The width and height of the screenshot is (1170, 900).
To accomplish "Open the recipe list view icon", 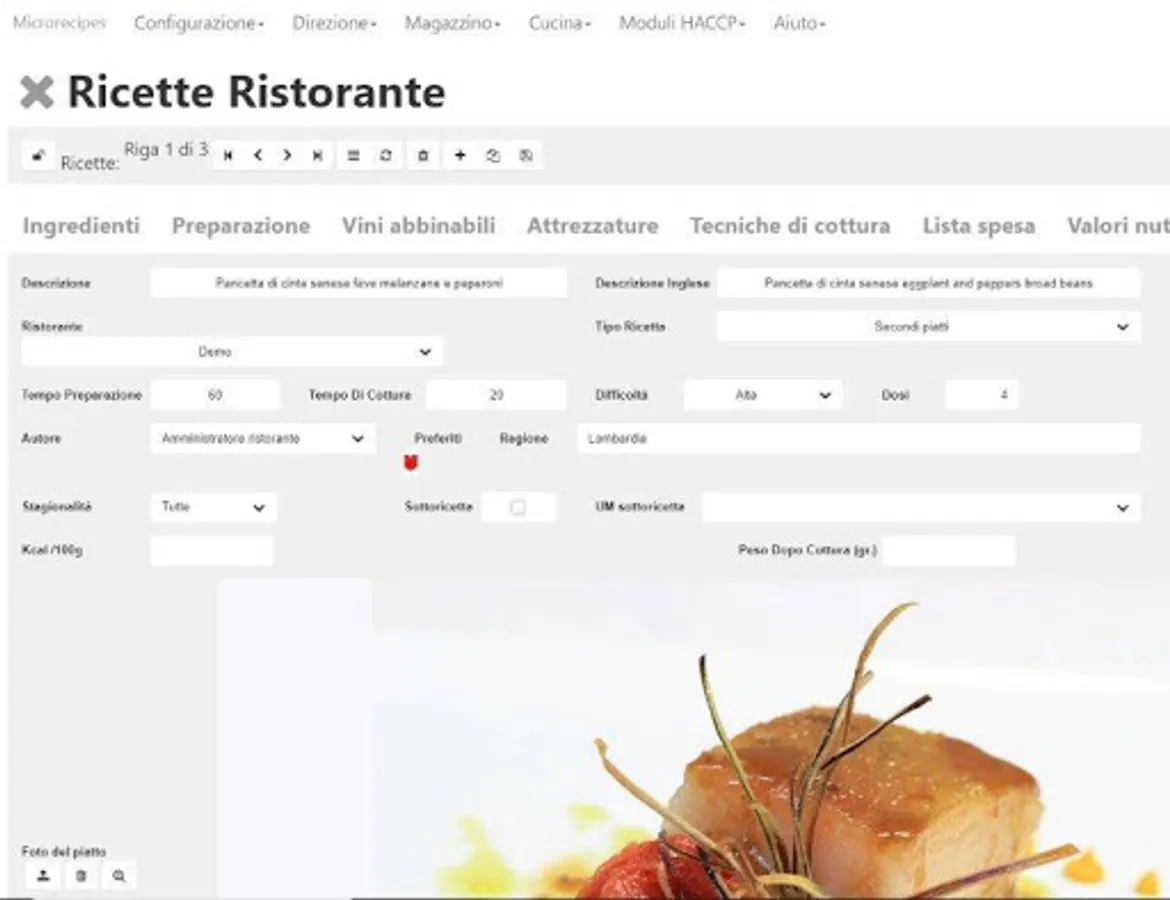I will point(353,155).
